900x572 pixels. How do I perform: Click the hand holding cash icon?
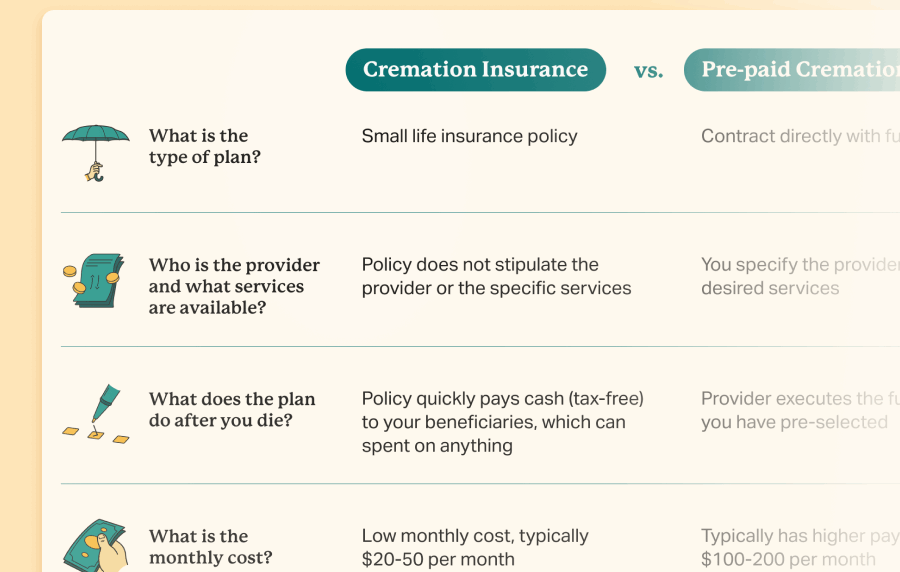pos(96,546)
